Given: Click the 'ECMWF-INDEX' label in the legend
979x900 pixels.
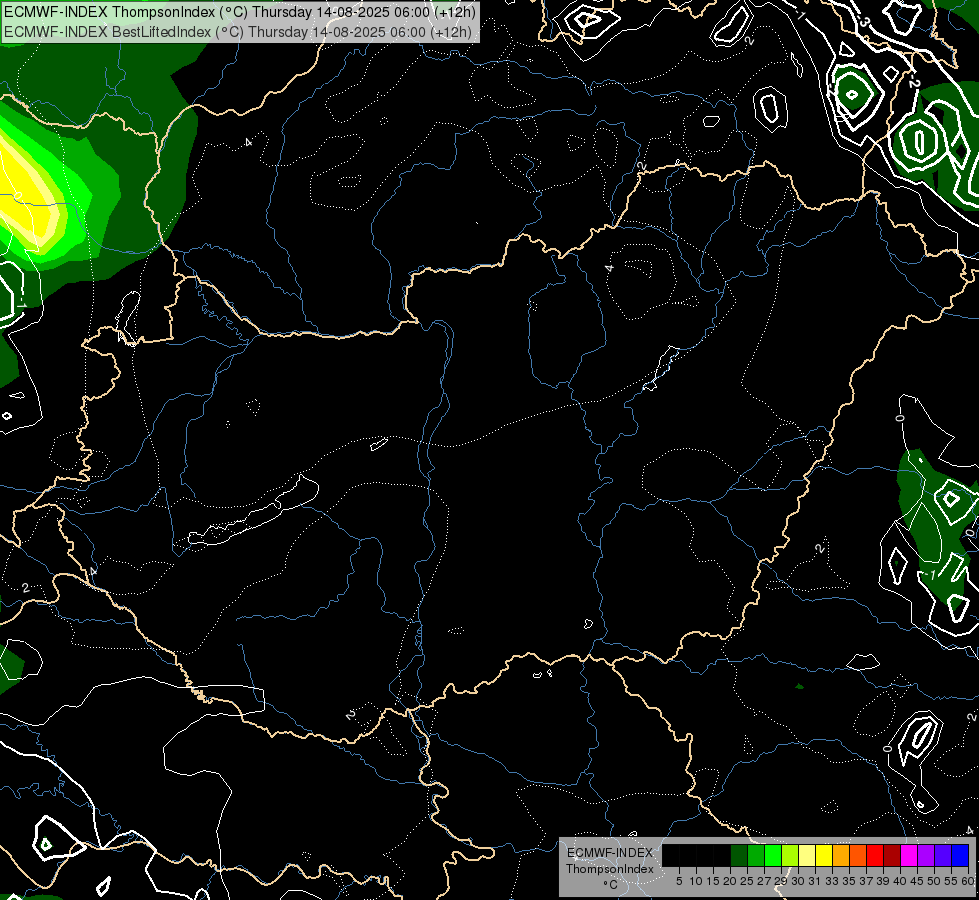Looking at the screenshot, I should tap(610, 853).
